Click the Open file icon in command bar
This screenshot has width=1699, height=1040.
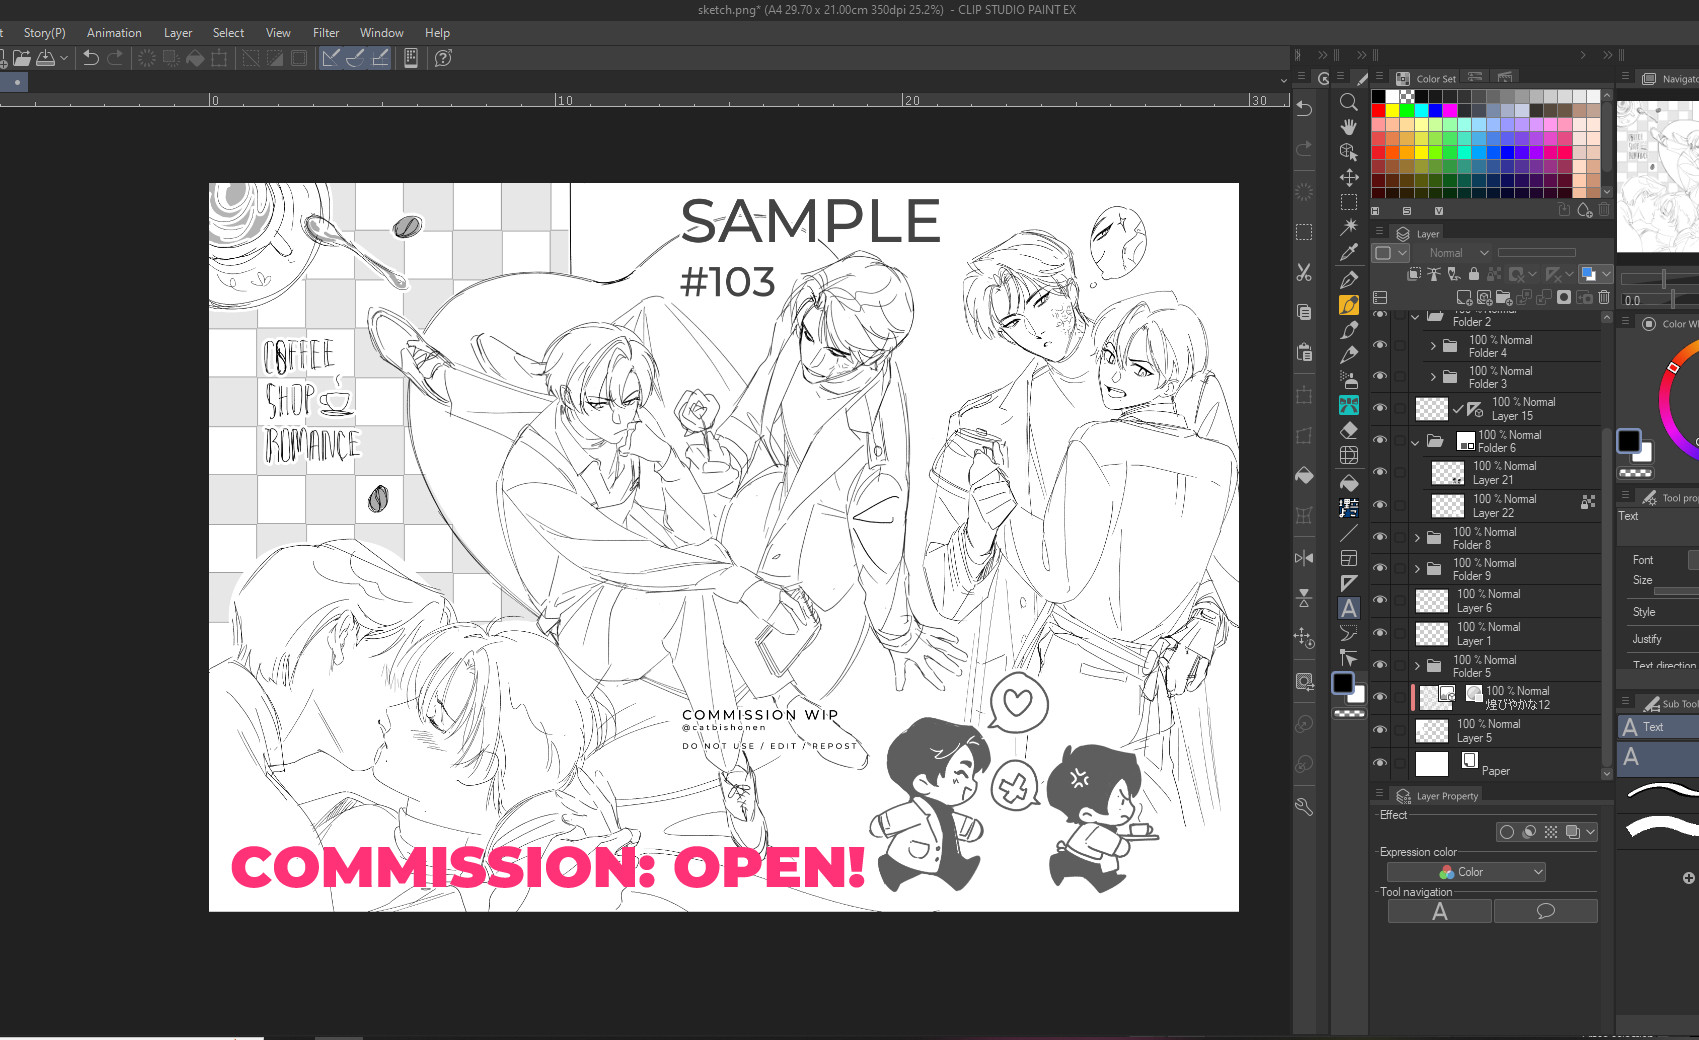click(21, 58)
